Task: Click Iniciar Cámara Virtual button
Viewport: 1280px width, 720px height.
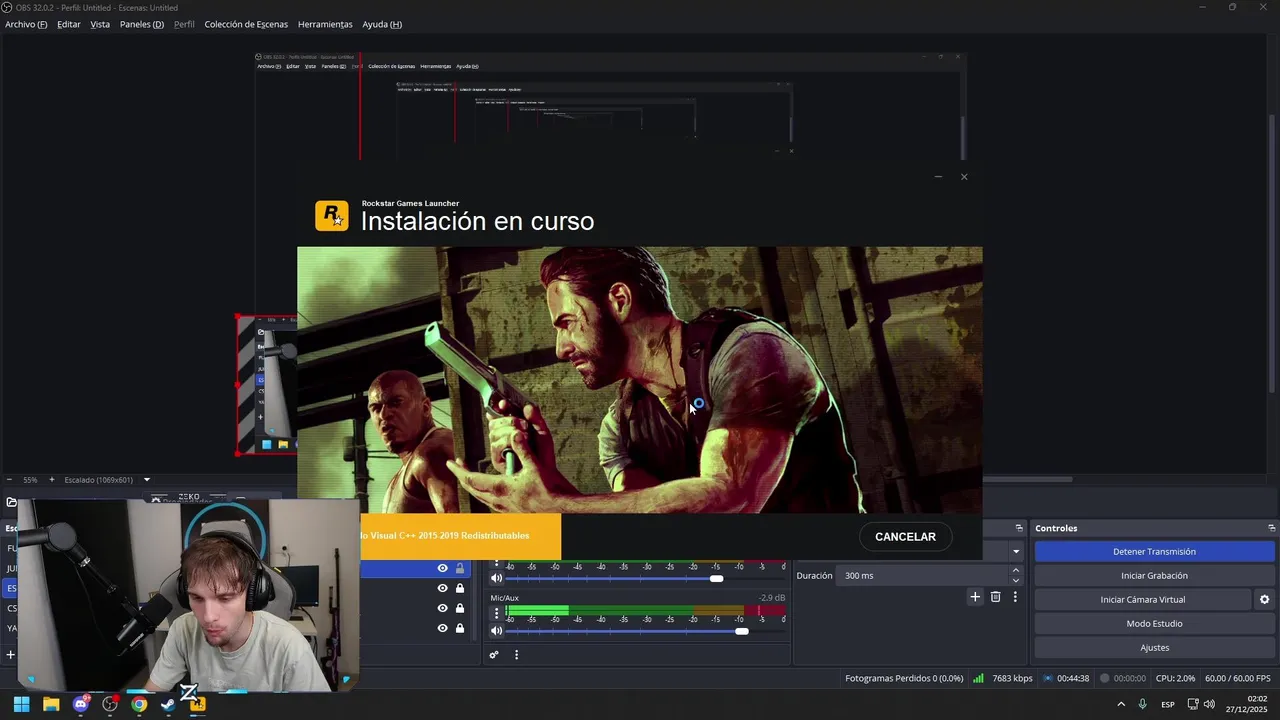Action: click(1142, 599)
